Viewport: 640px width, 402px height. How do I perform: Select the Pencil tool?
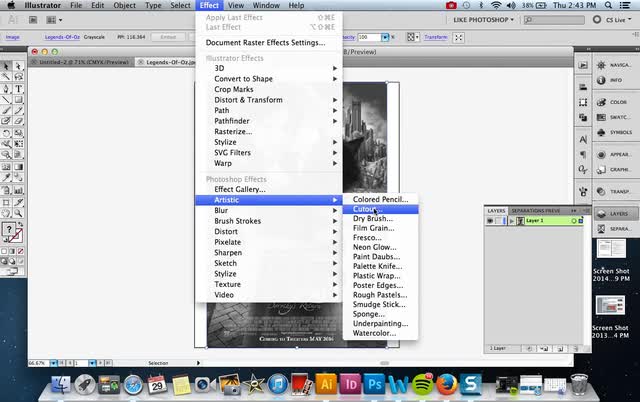pos(18,111)
